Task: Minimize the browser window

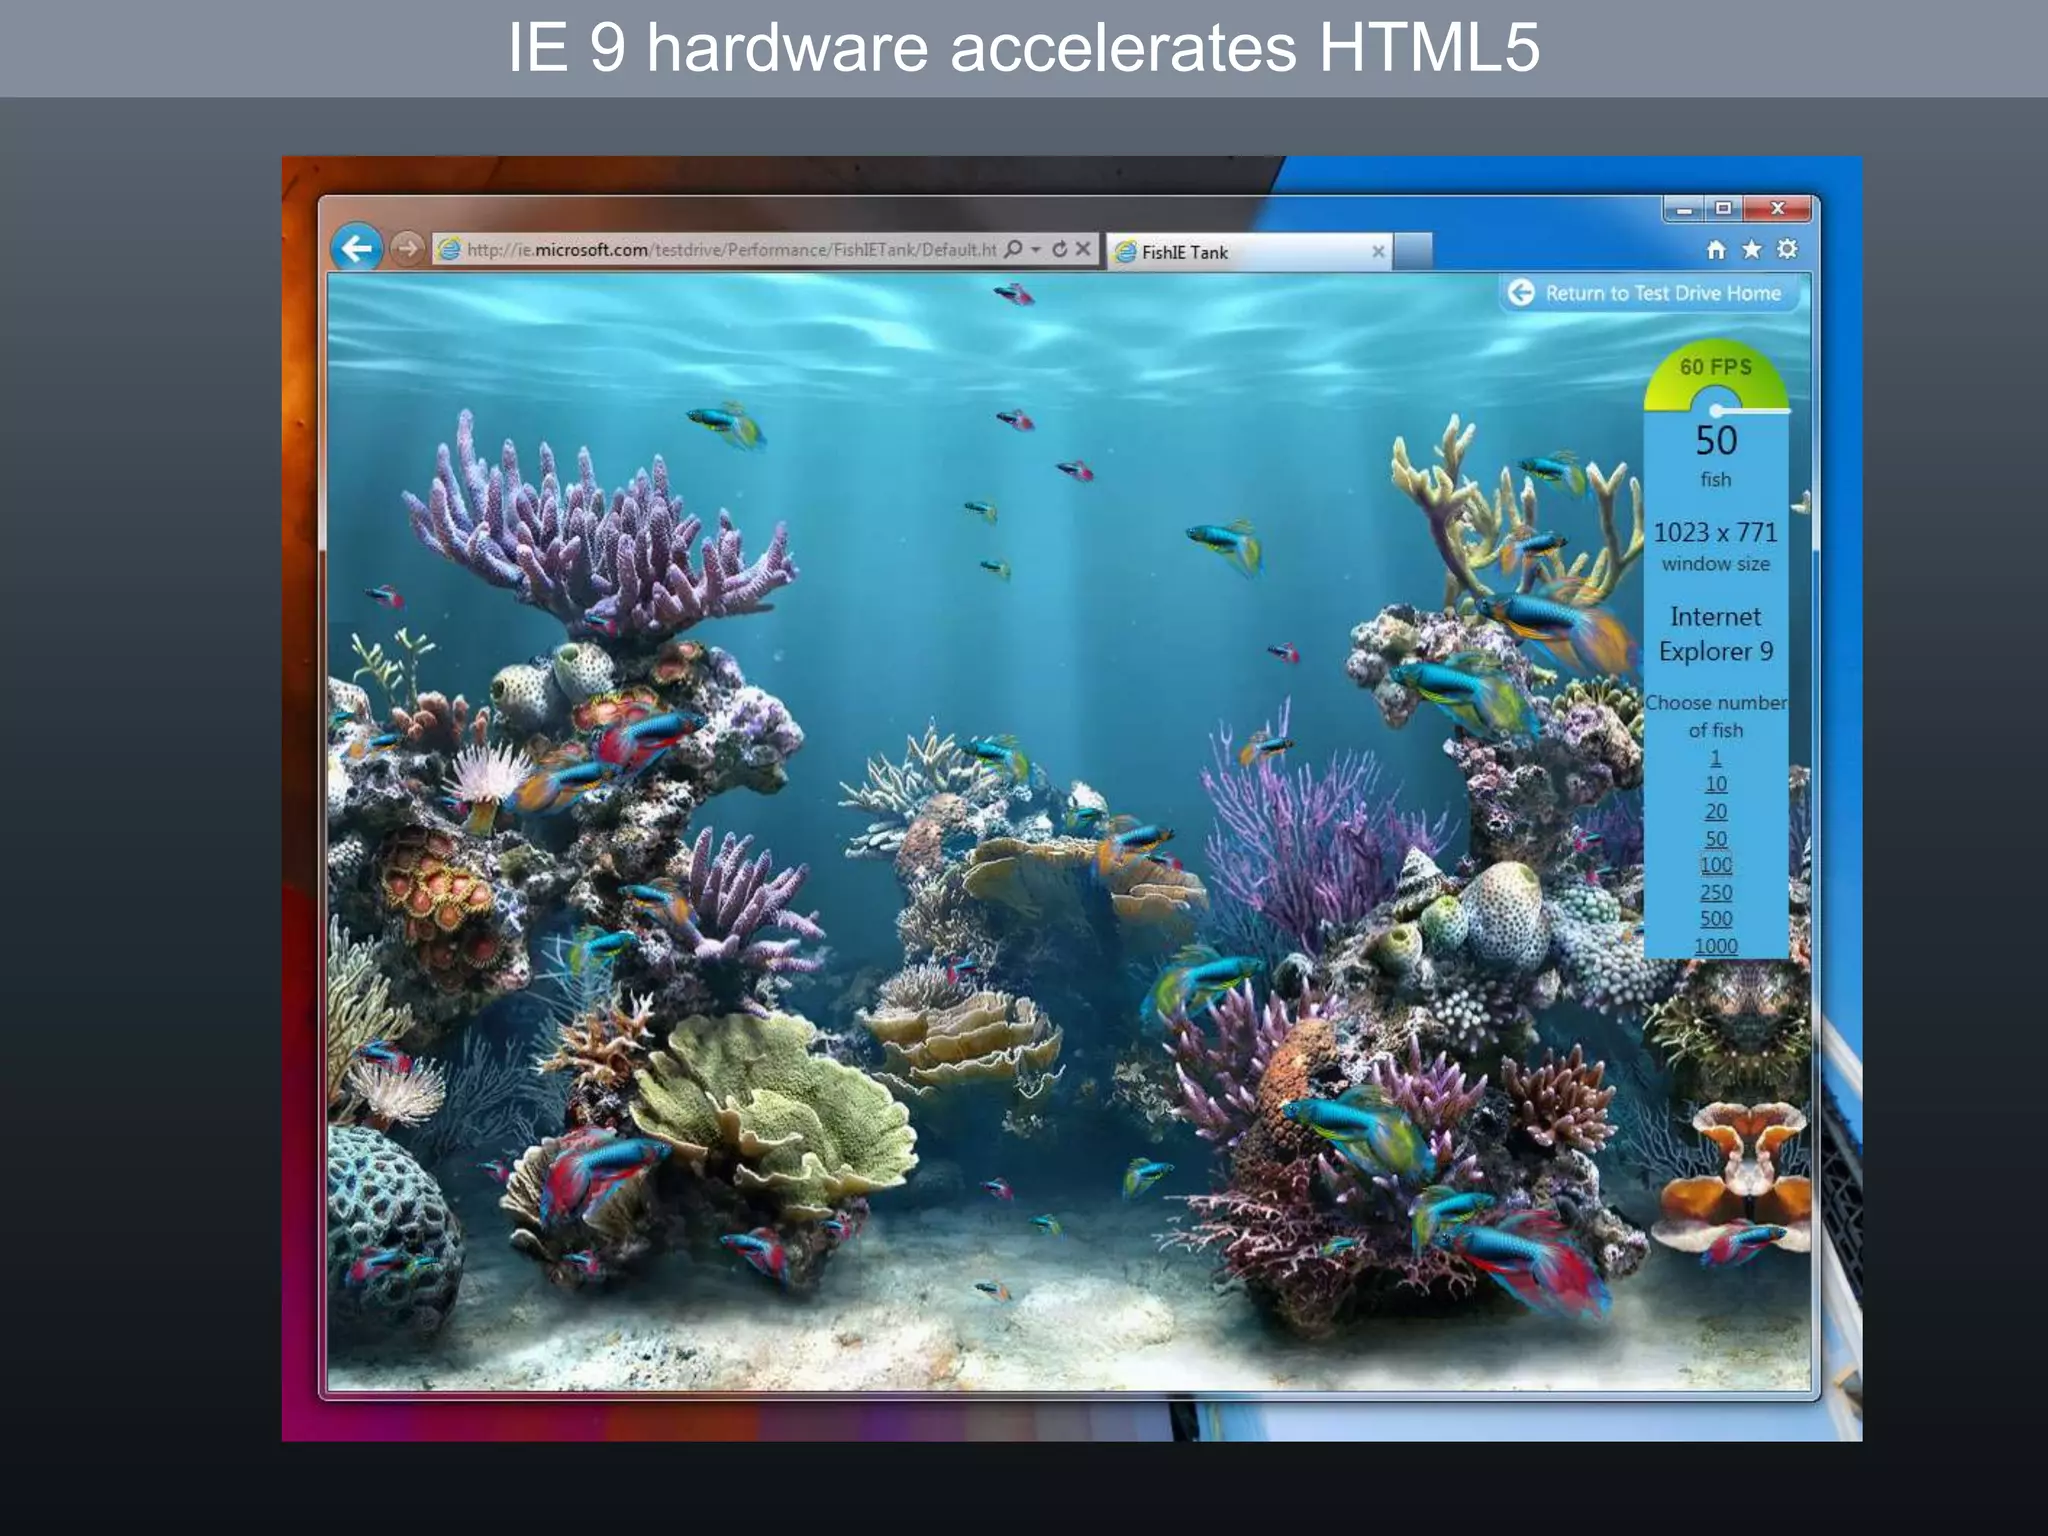Action: click(1684, 209)
